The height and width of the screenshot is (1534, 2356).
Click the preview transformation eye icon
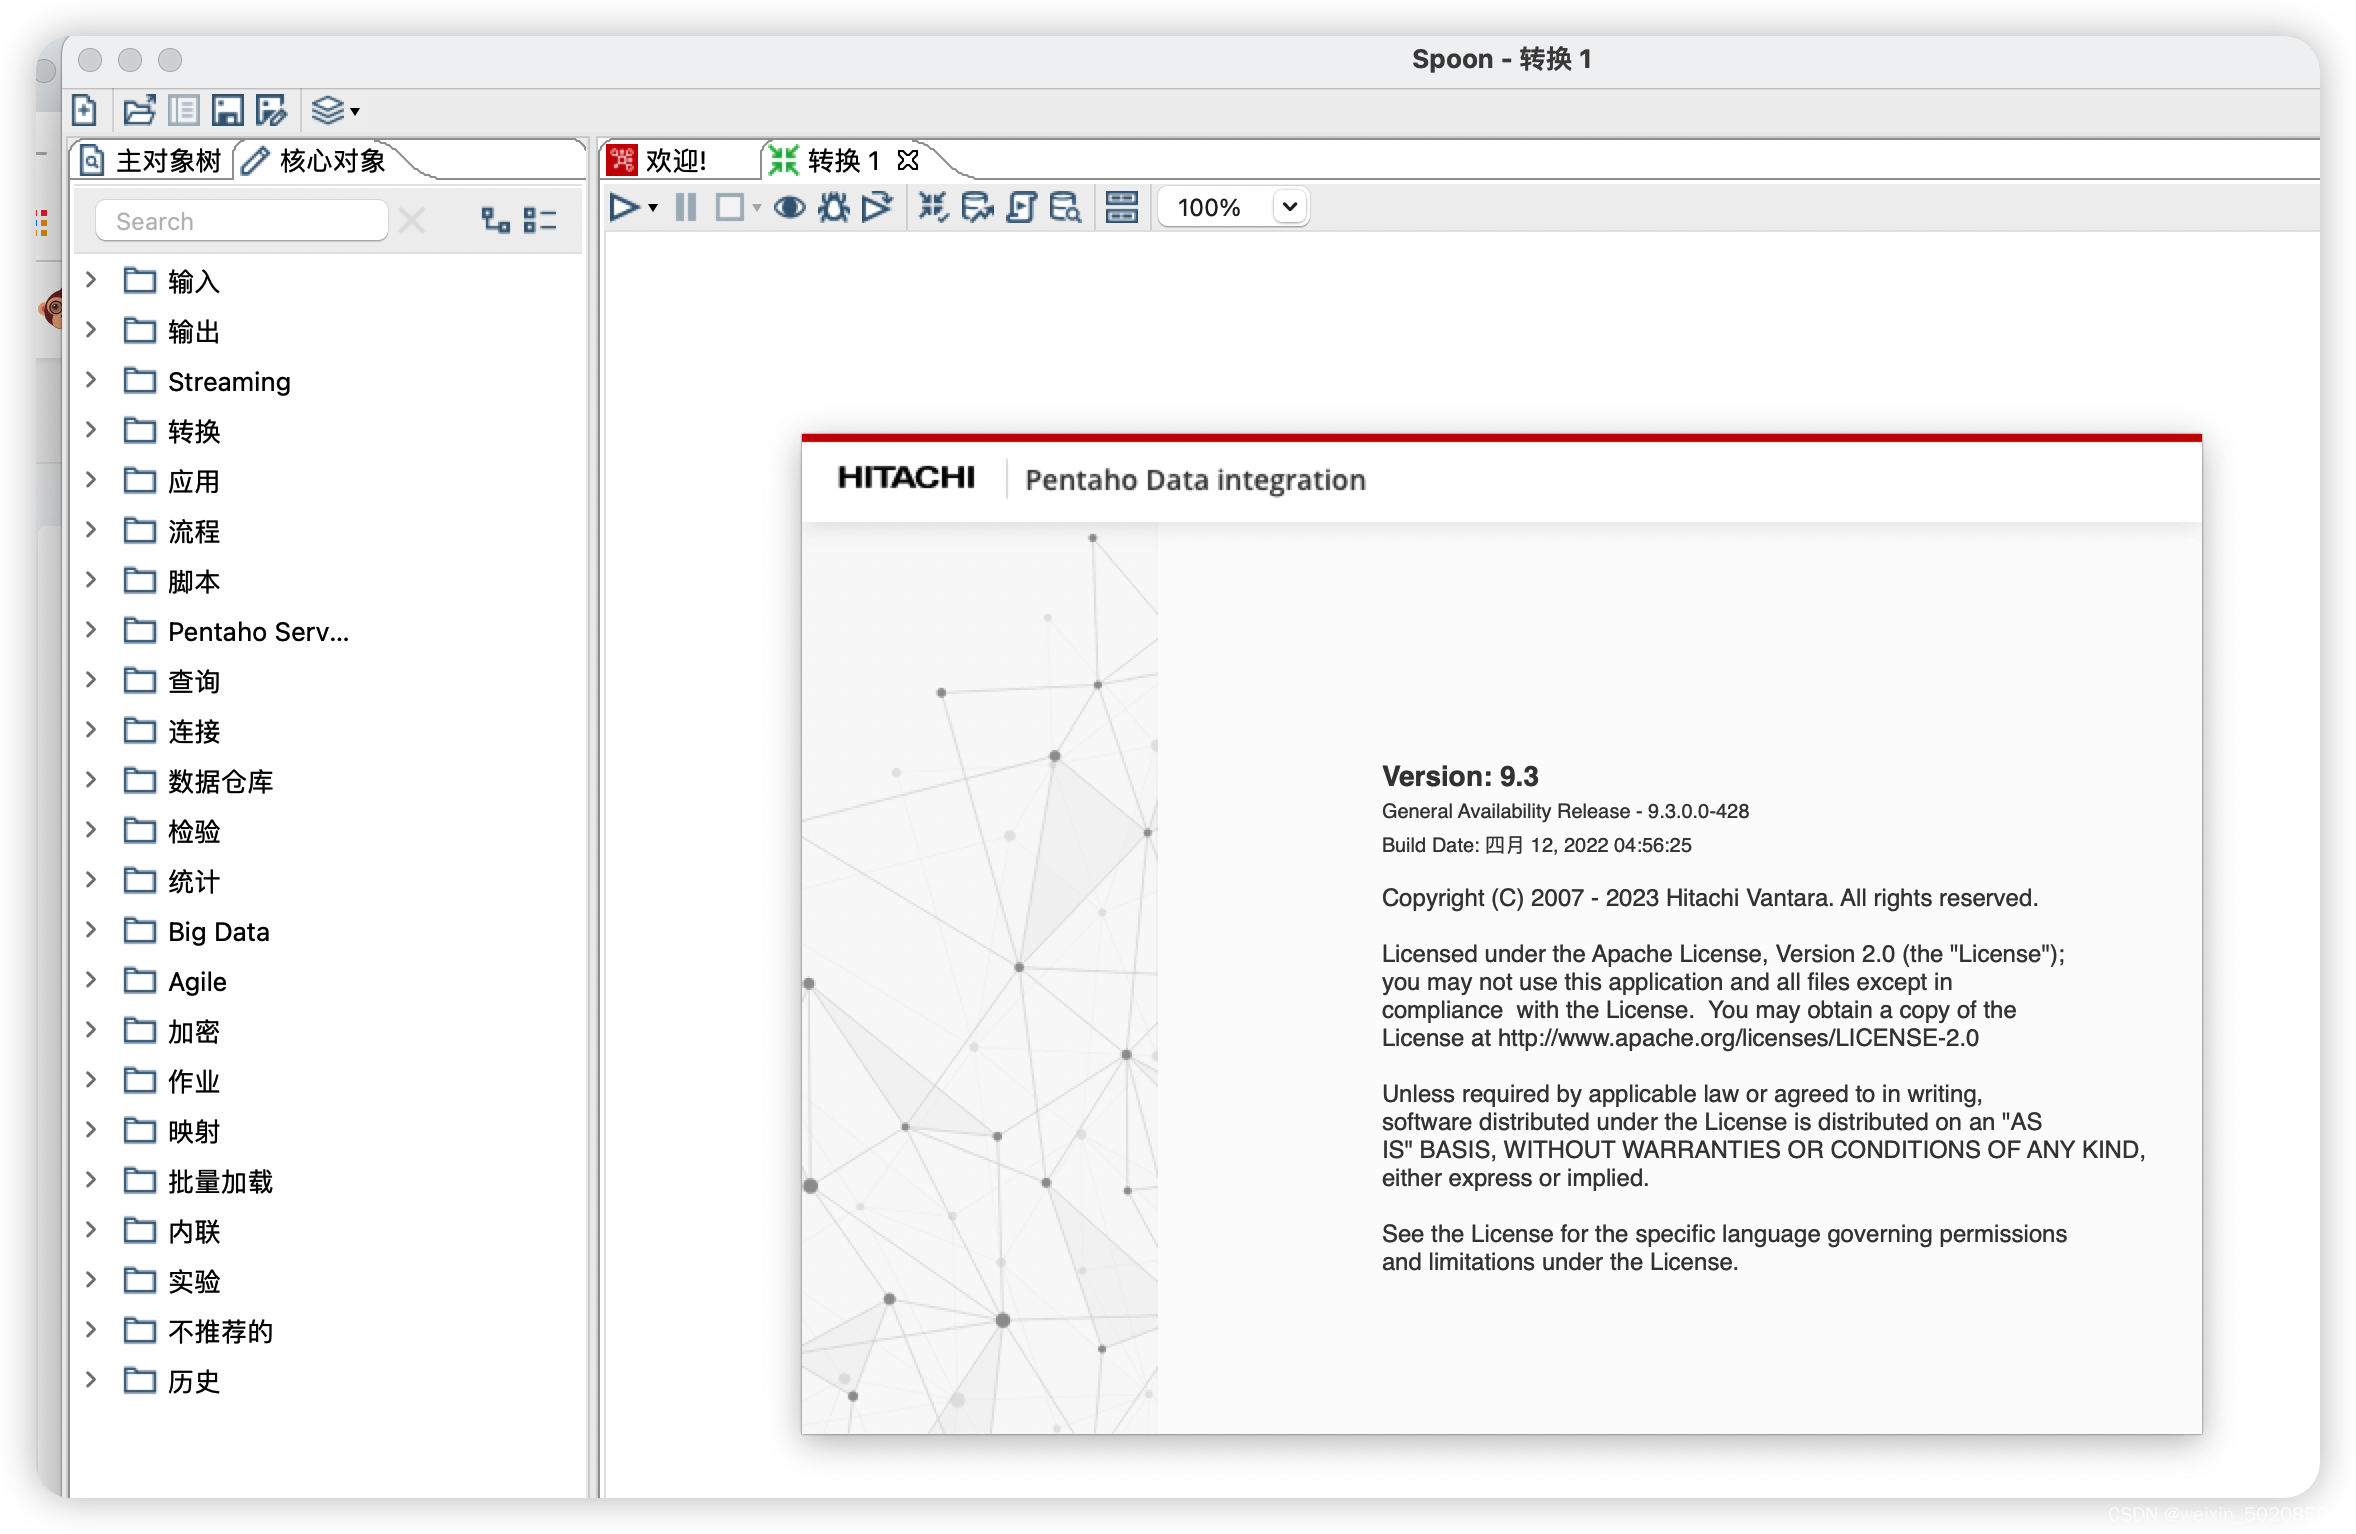pyautogui.click(x=789, y=208)
